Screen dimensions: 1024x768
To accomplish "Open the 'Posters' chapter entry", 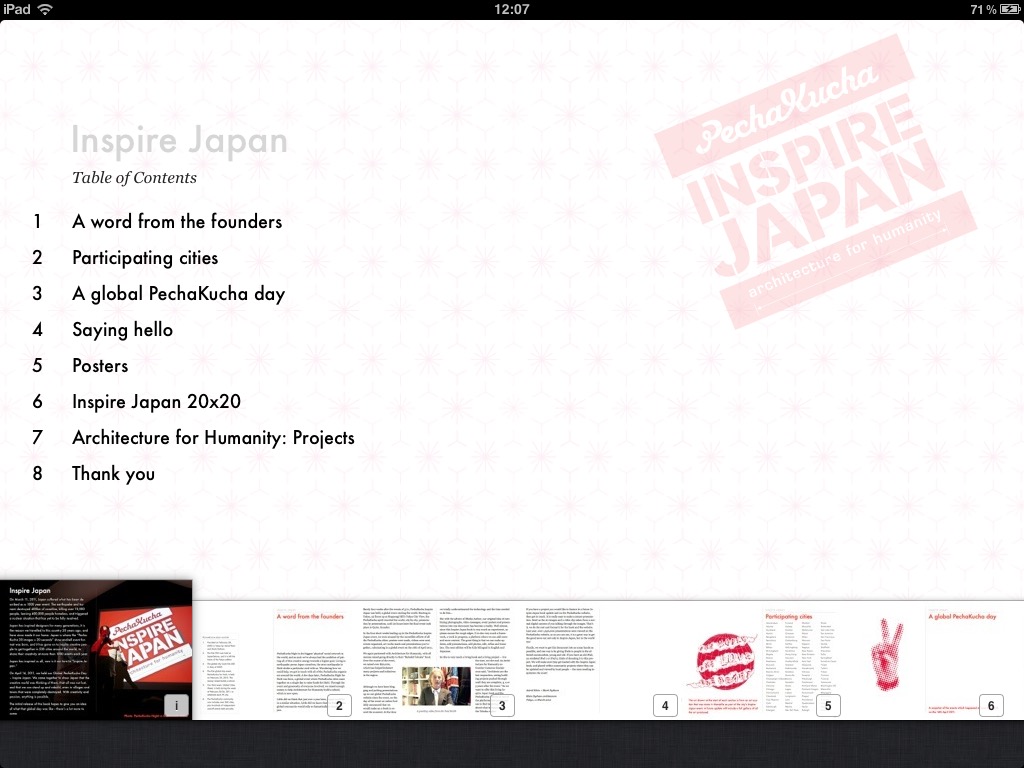I will pyautogui.click(x=100, y=366).
